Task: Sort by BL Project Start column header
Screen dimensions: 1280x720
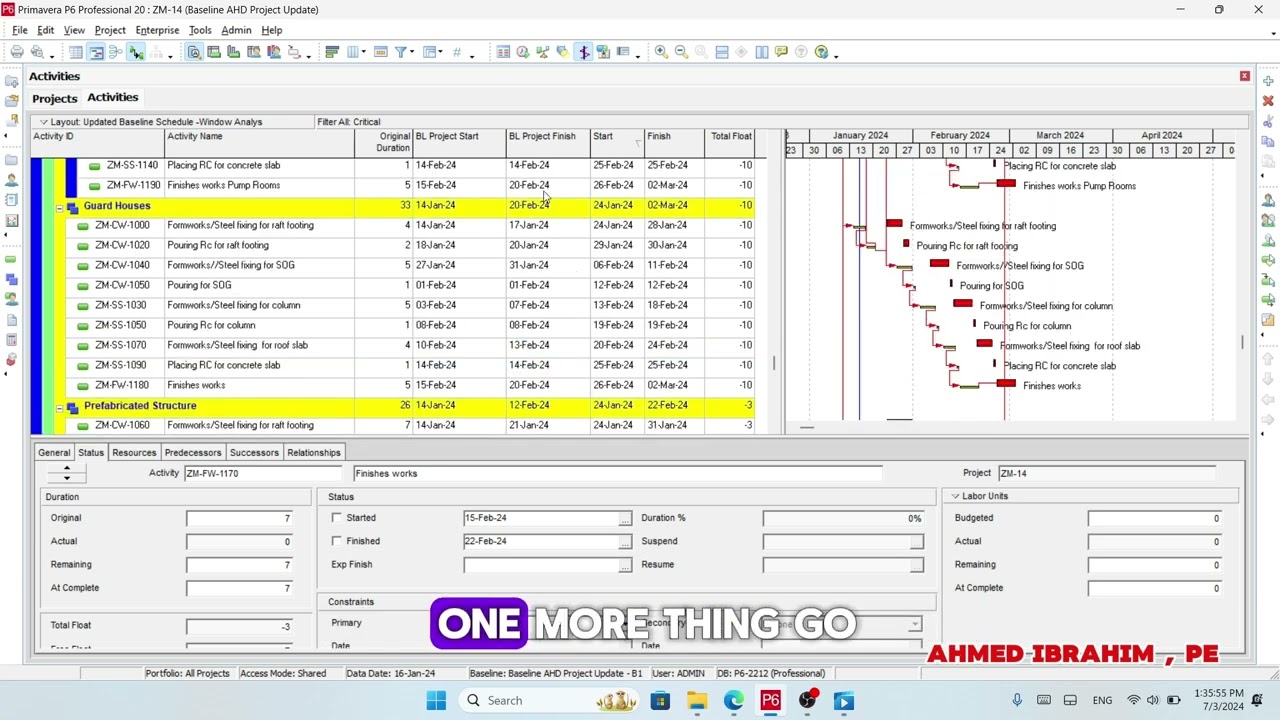Action: (x=459, y=142)
